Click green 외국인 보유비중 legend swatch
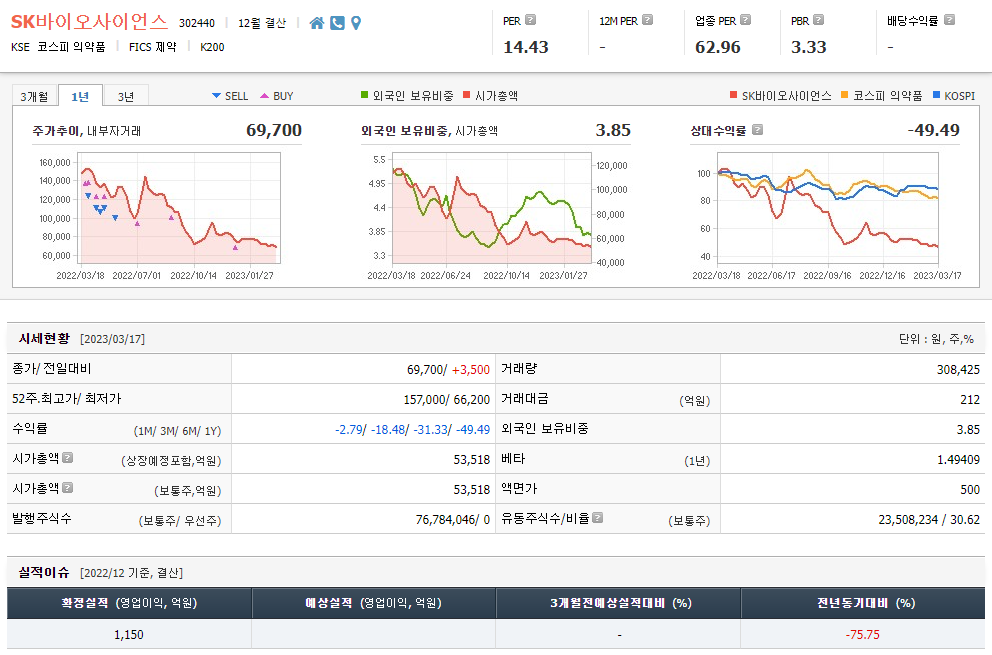Screen dimensions: 992x655 364,95
